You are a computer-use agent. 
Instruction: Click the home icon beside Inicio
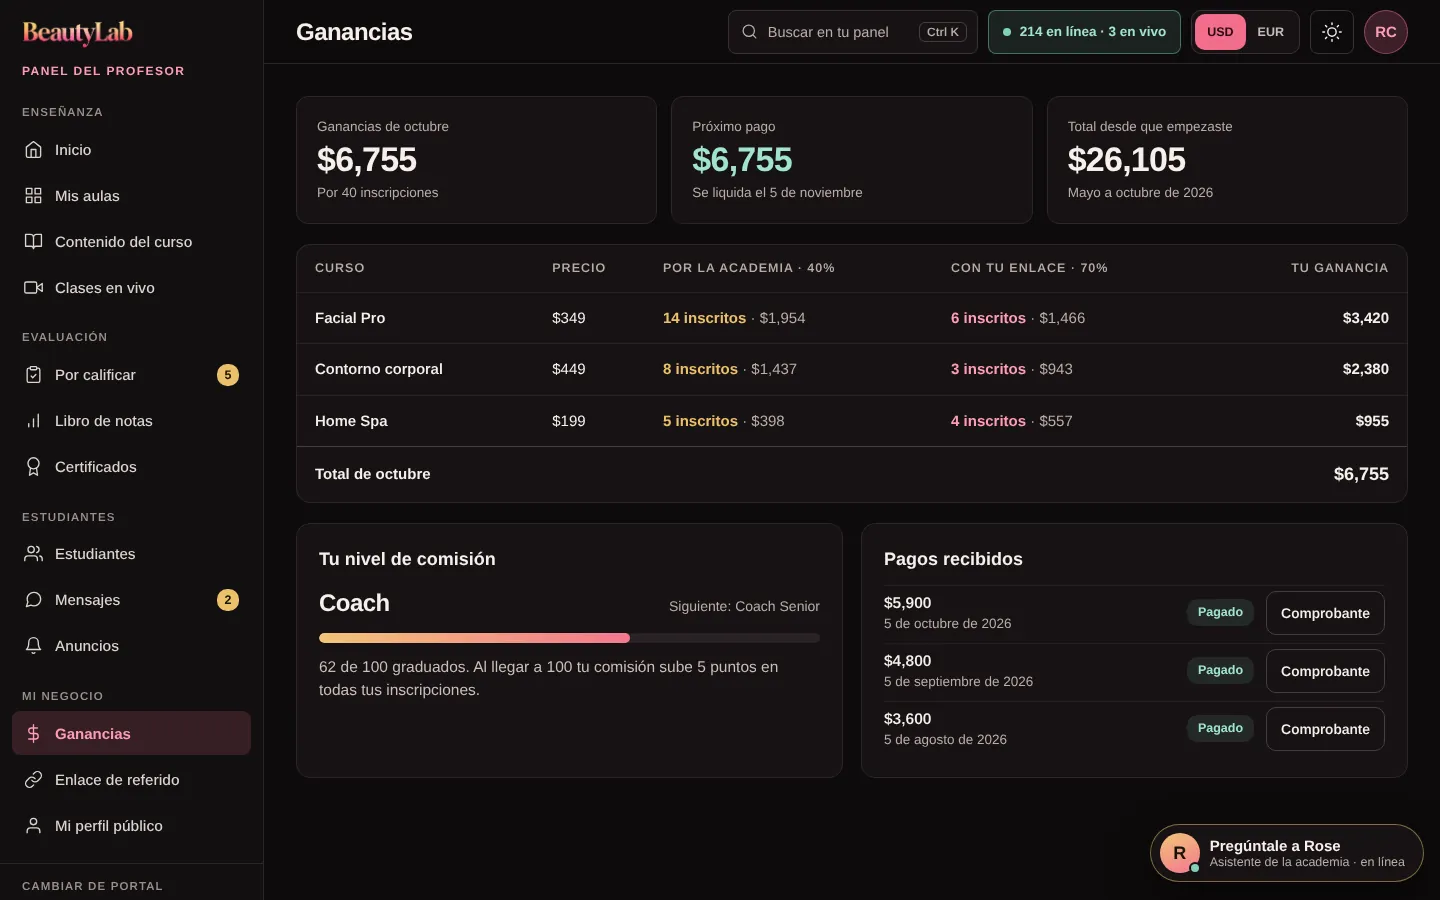pyautogui.click(x=33, y=150)
